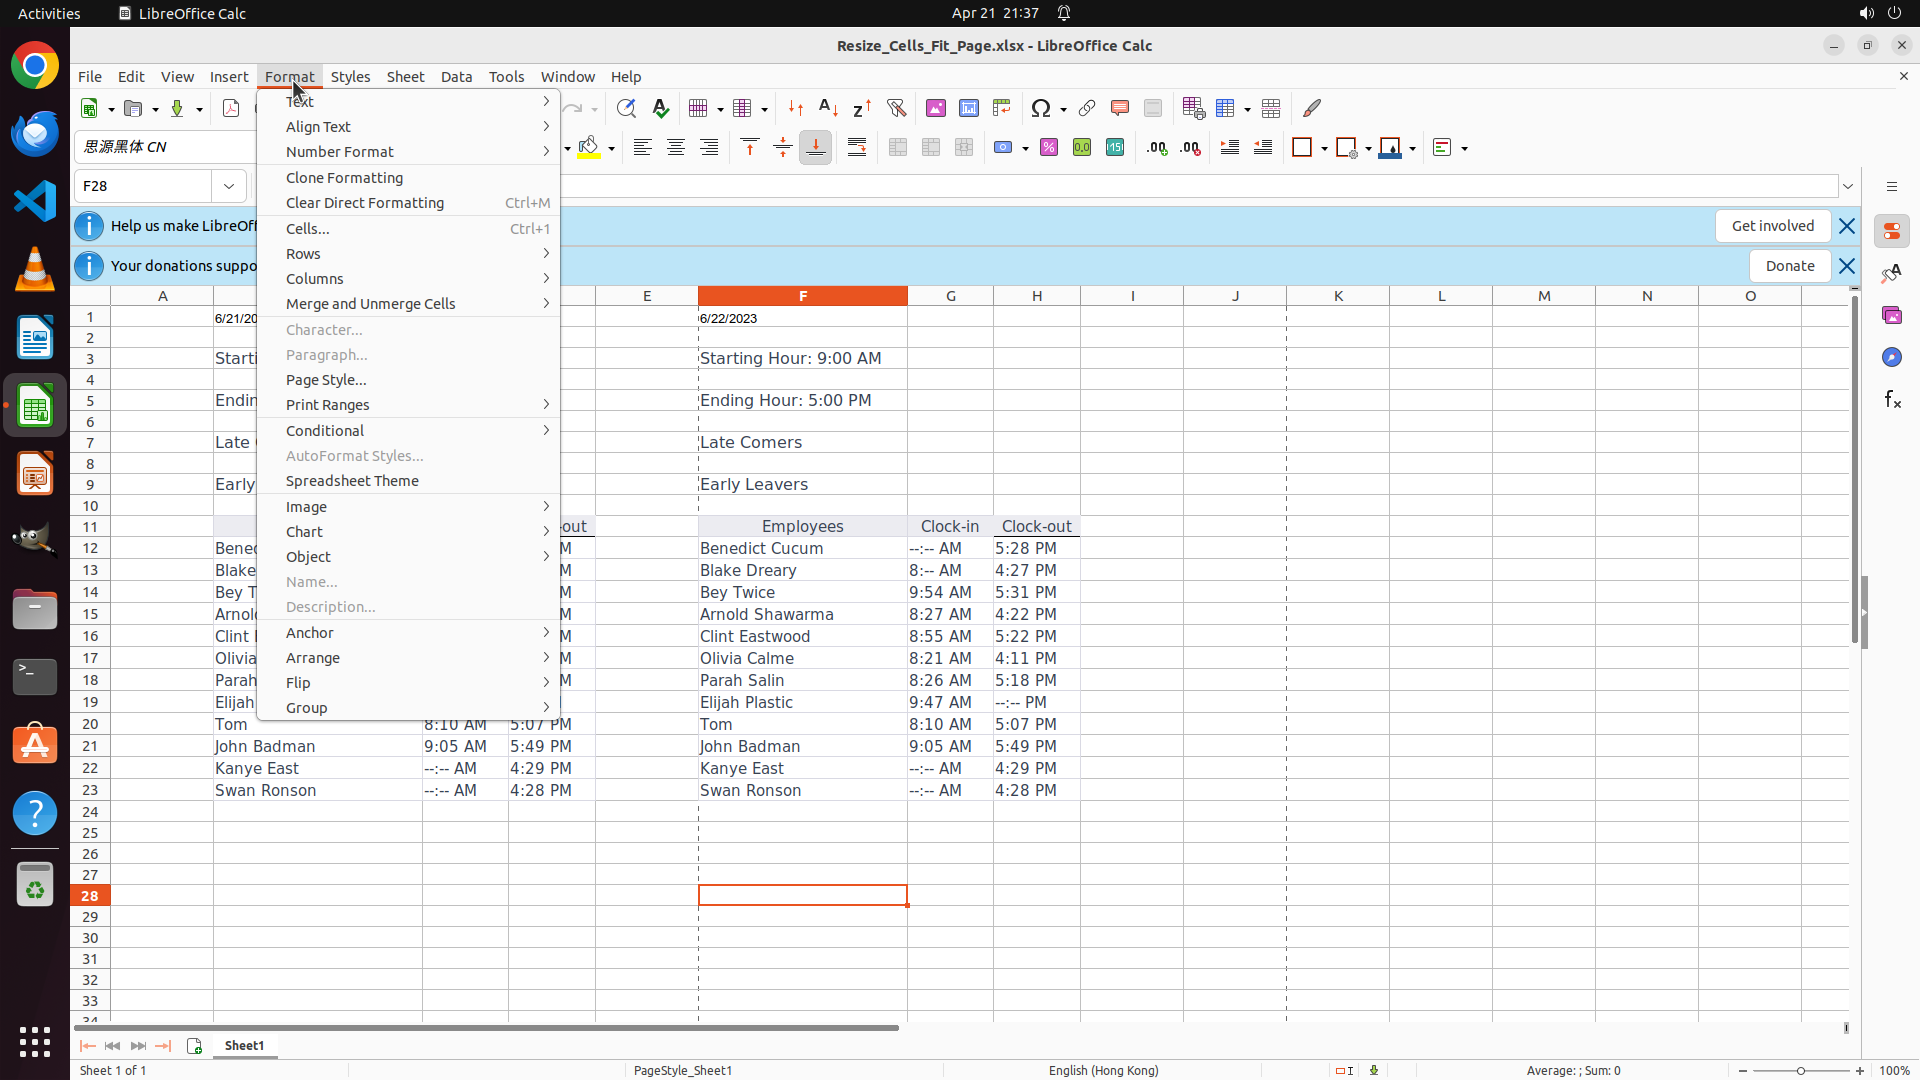
Task: Click the Get involved button
Action: click(x=1772, y=226)
